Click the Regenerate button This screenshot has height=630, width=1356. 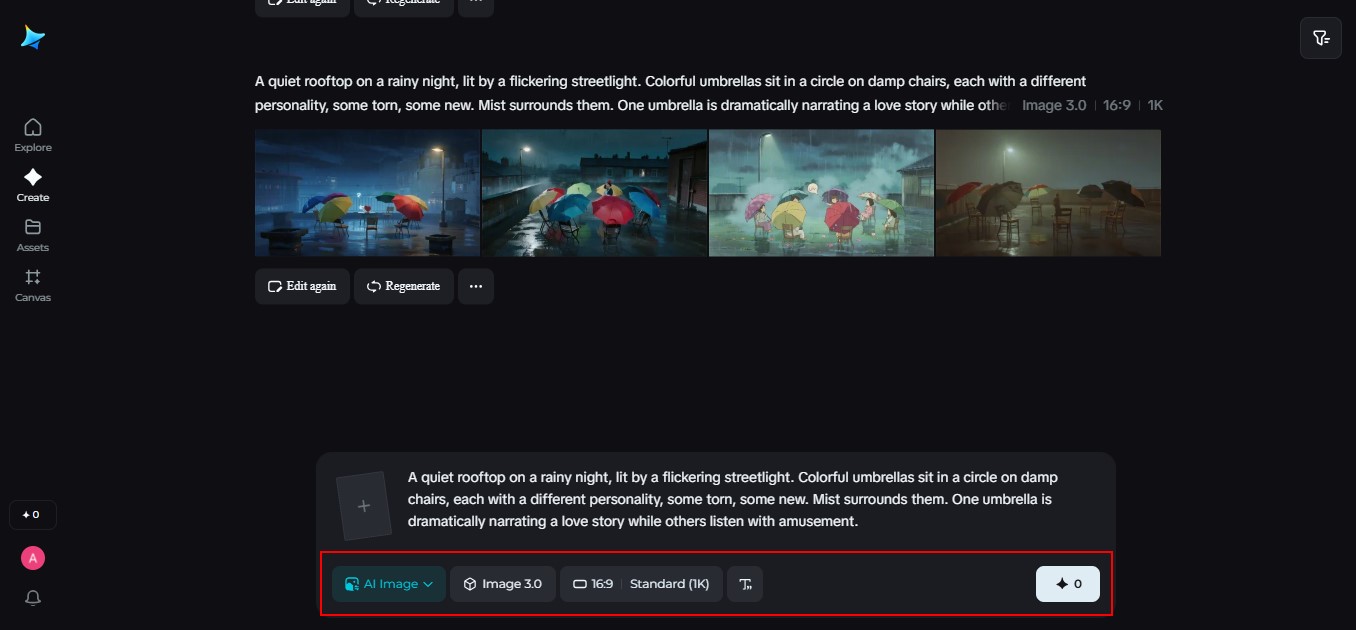[x=403, y=286]
